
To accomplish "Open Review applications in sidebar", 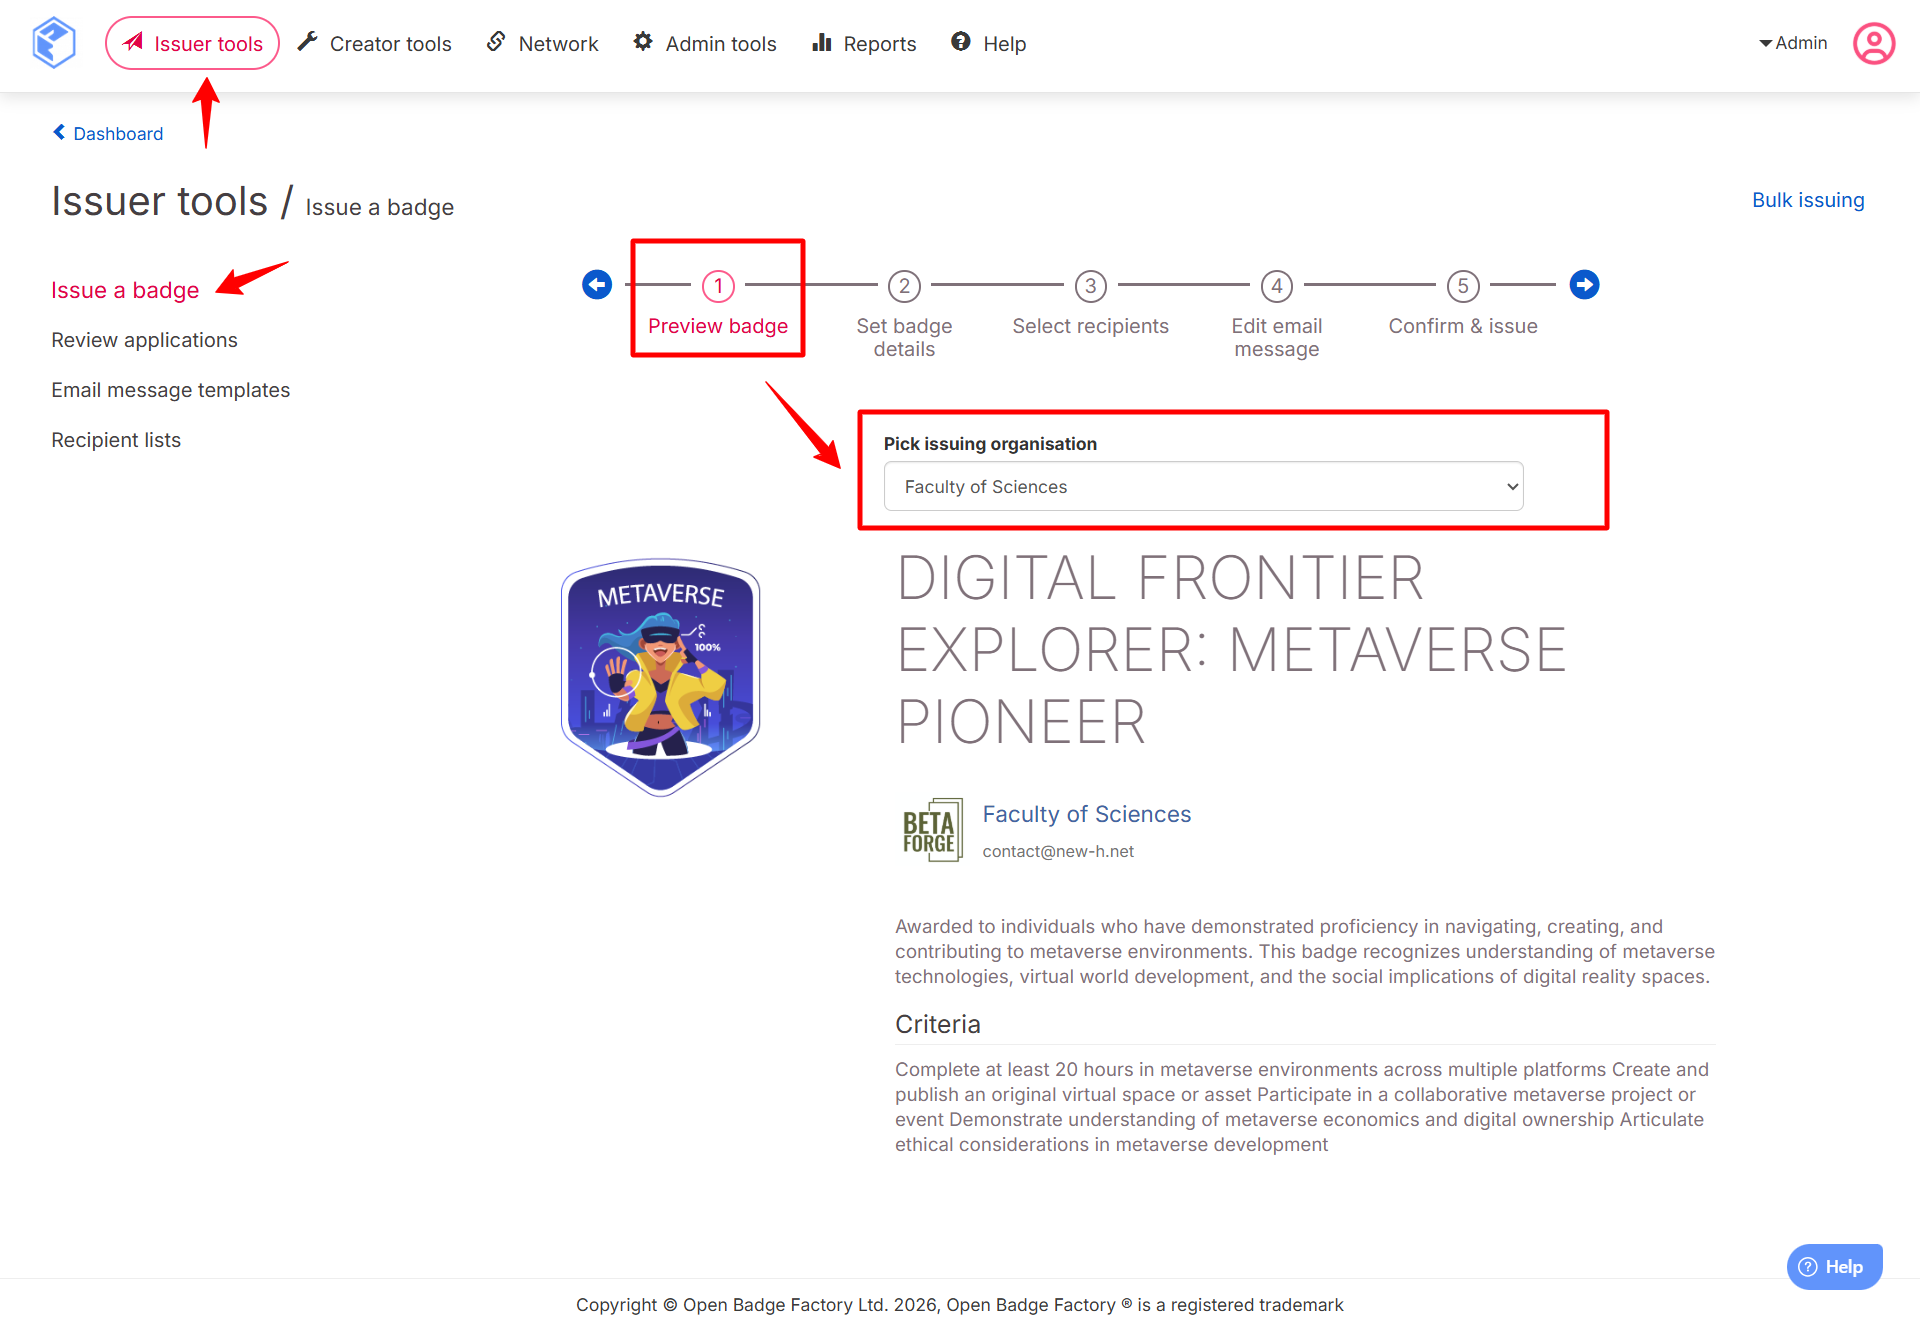I will 144,340.
